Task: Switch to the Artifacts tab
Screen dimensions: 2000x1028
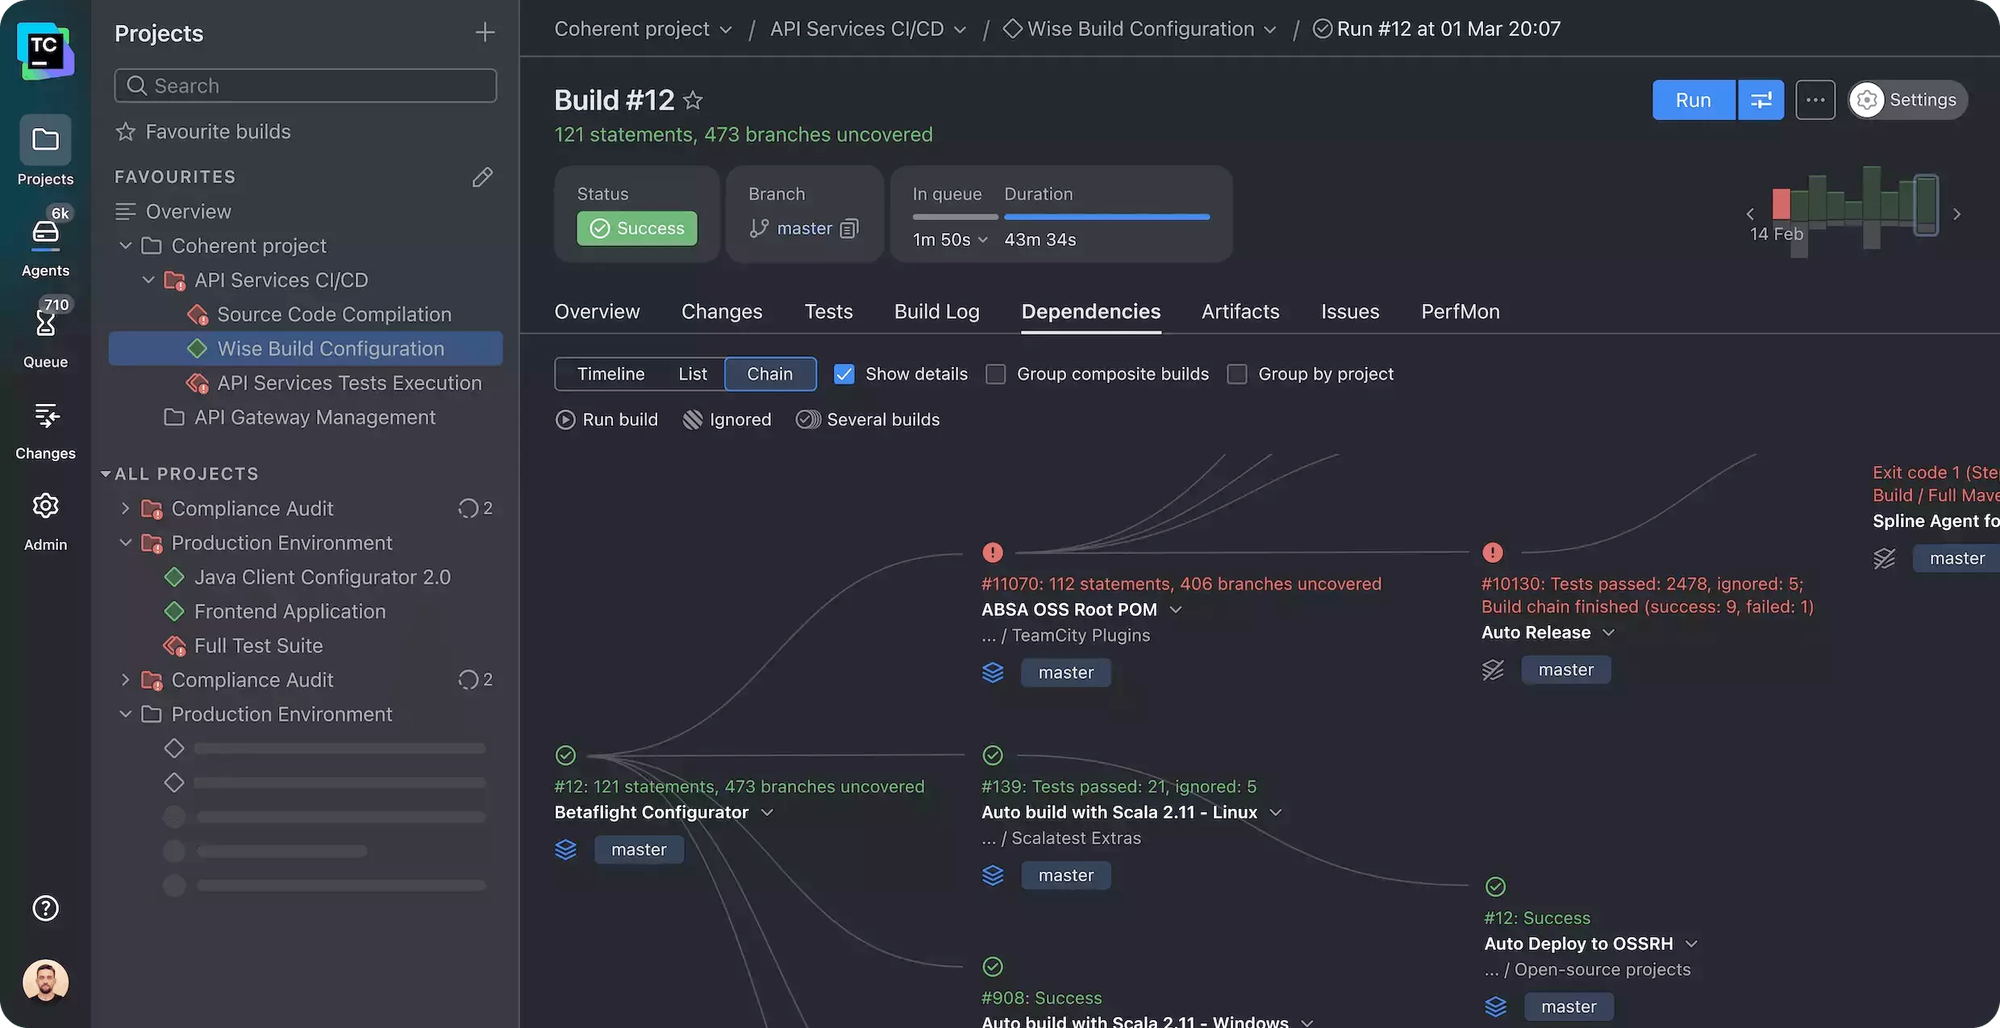Action: tap(1240, 312)
